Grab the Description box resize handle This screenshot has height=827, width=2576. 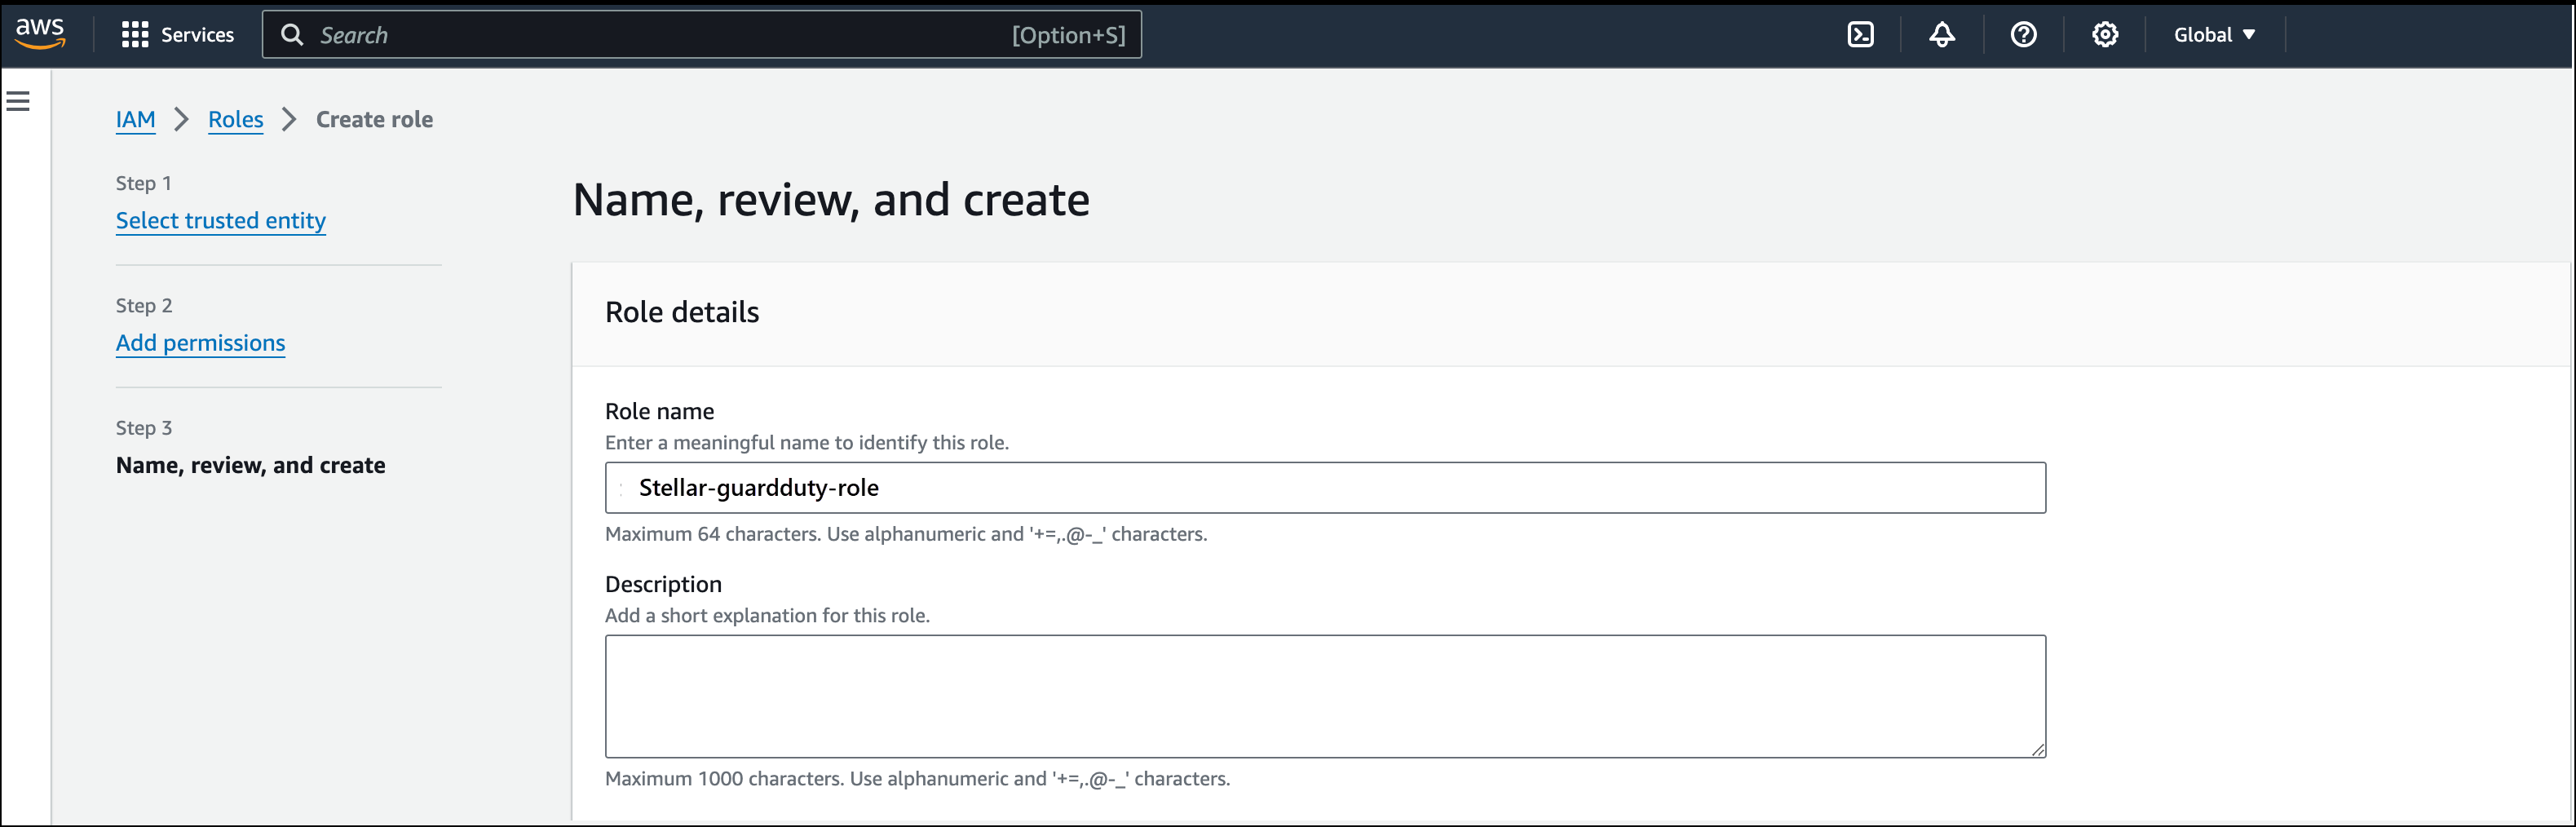[2037, 749]
